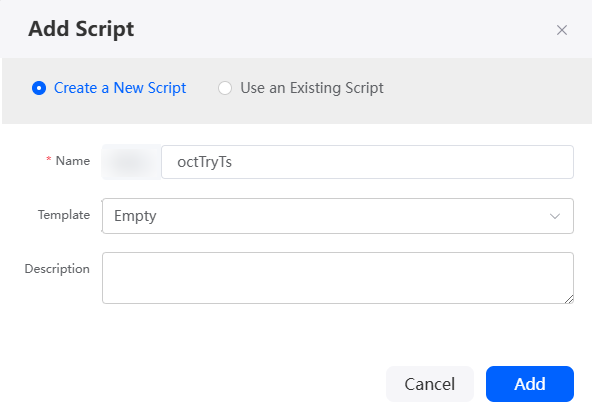Click the Description box resize handle
592x412 pixels.
click(x=569, y=299)
